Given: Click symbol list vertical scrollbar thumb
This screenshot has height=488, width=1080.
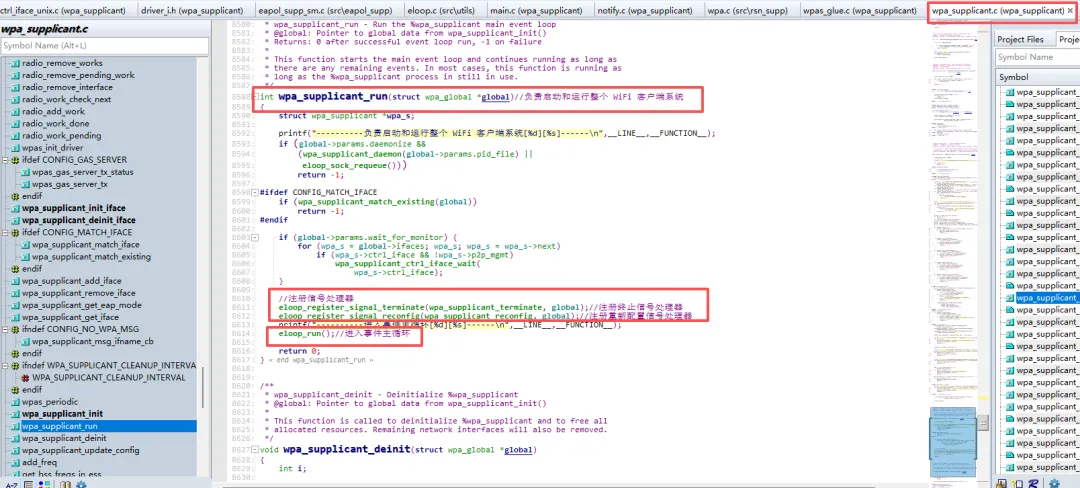Looking at the screenshot, I should tap(202, 387).
